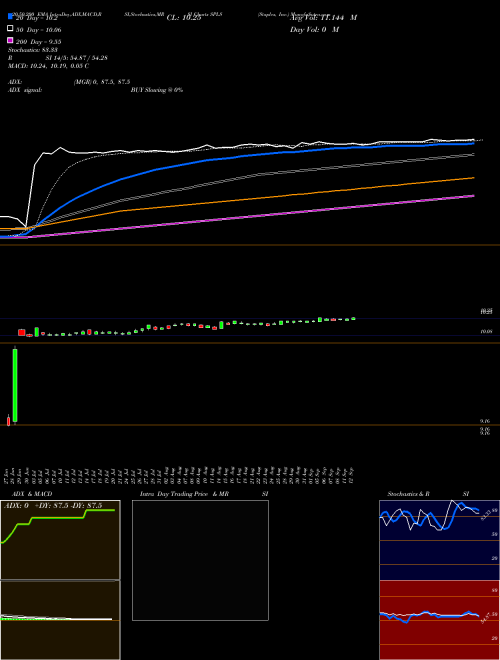This screenshot has height=660, width=500.
Task: Click the 'SI 14/3' reading
Action: tap(77, 58)
